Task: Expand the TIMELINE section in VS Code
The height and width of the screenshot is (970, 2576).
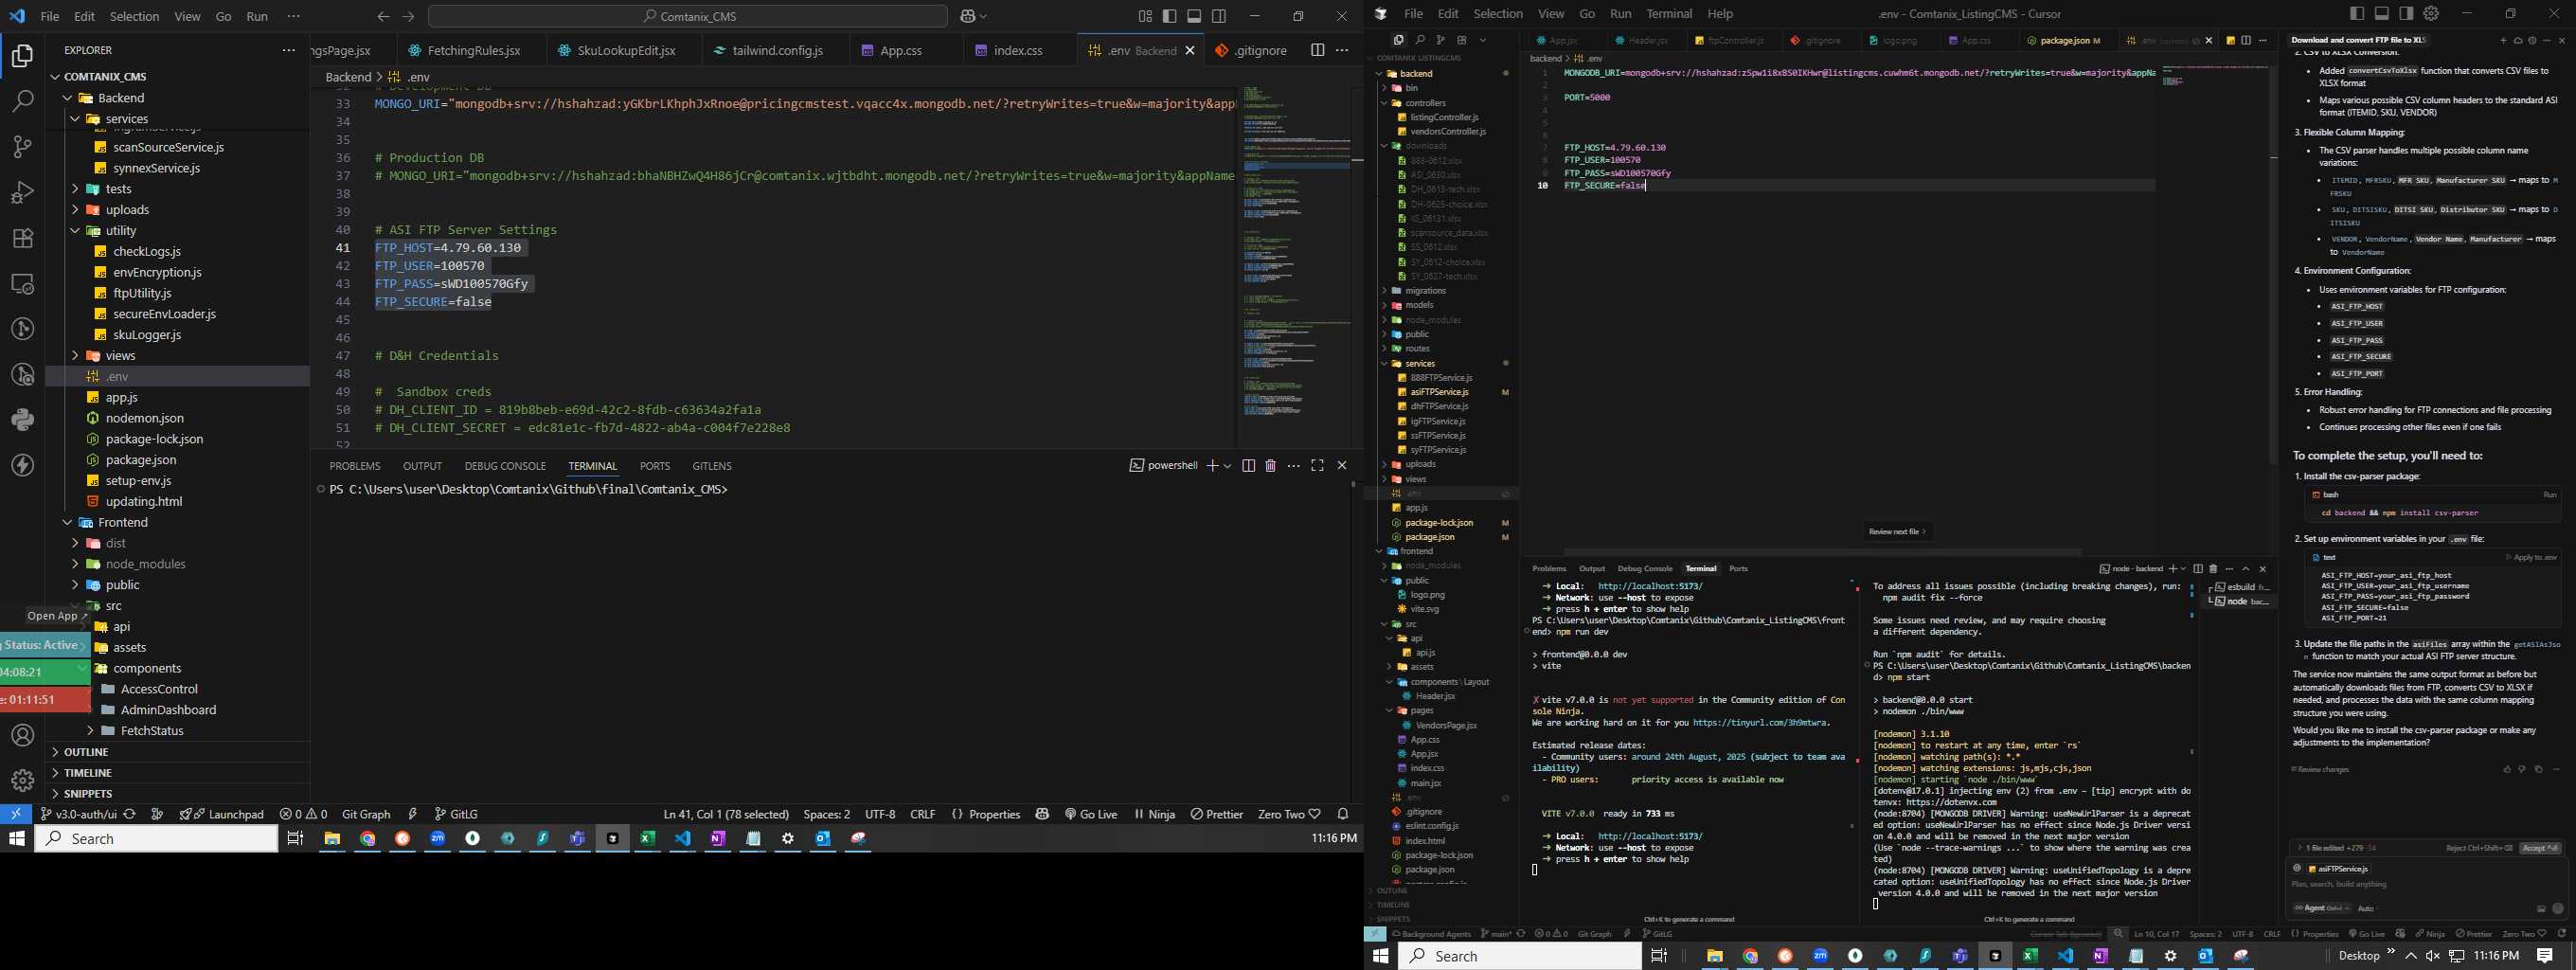Action: pos(178,773)
